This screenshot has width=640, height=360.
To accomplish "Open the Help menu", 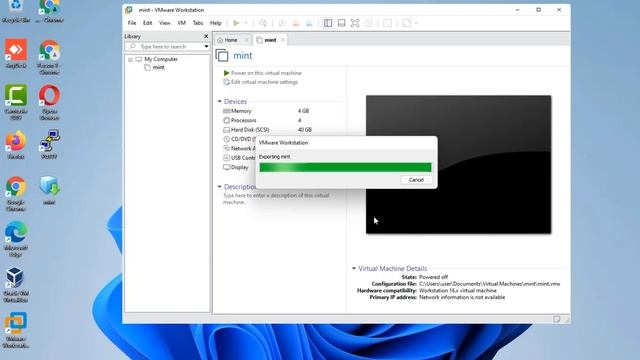I will pos(216,23).
